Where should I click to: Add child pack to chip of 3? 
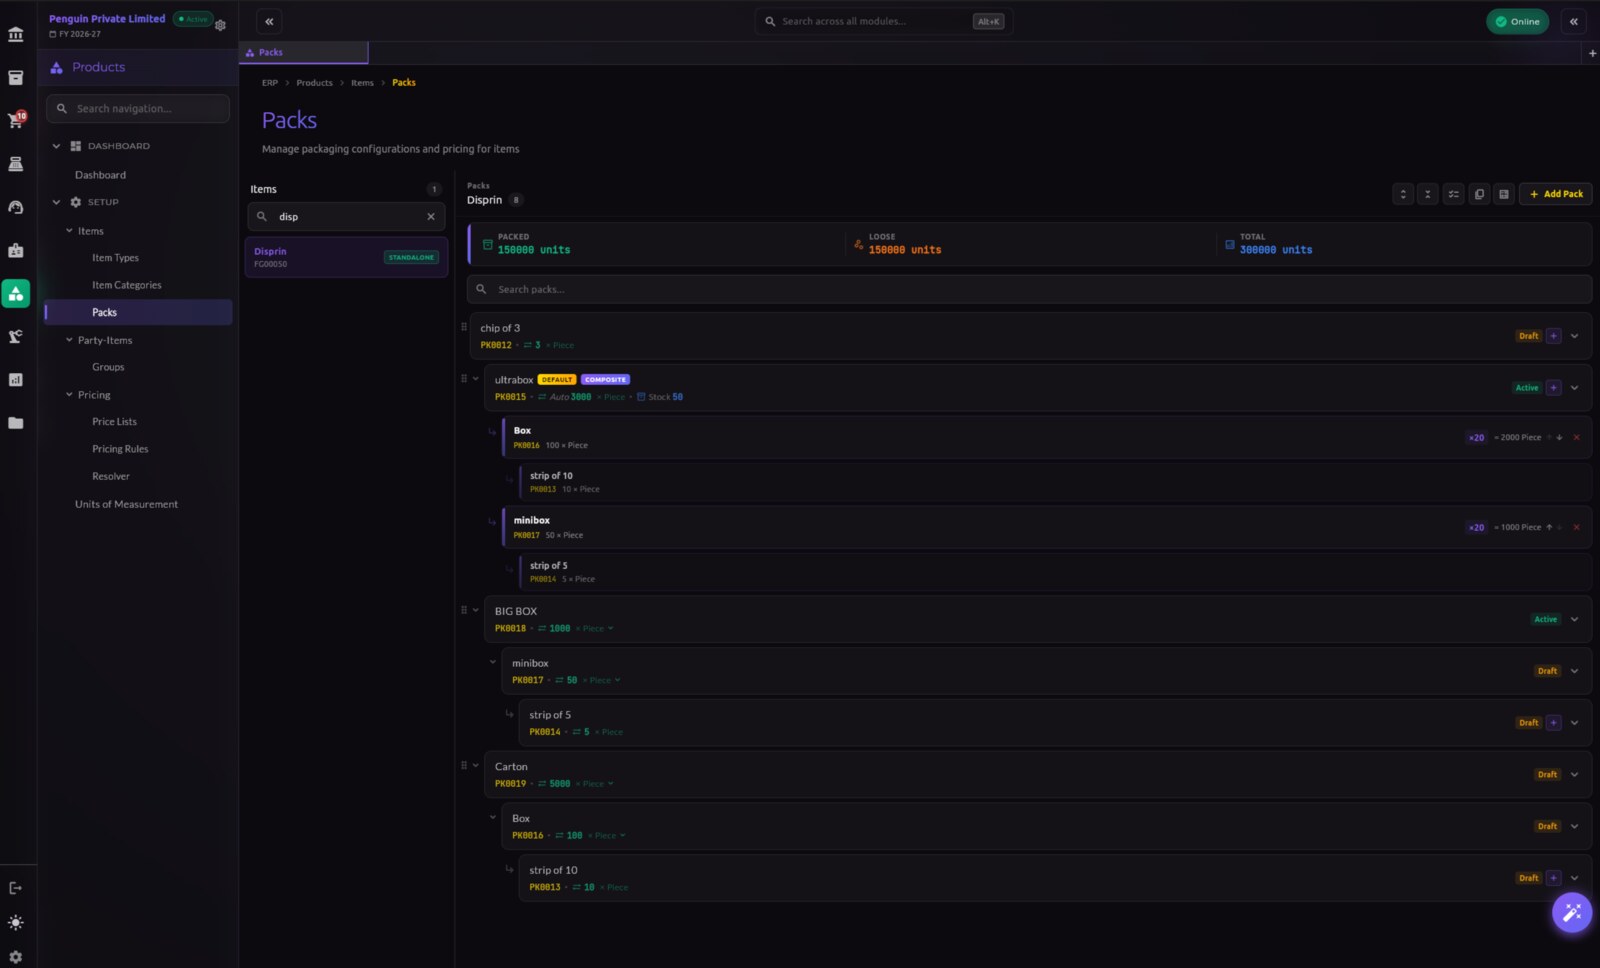pos(1554,336)
